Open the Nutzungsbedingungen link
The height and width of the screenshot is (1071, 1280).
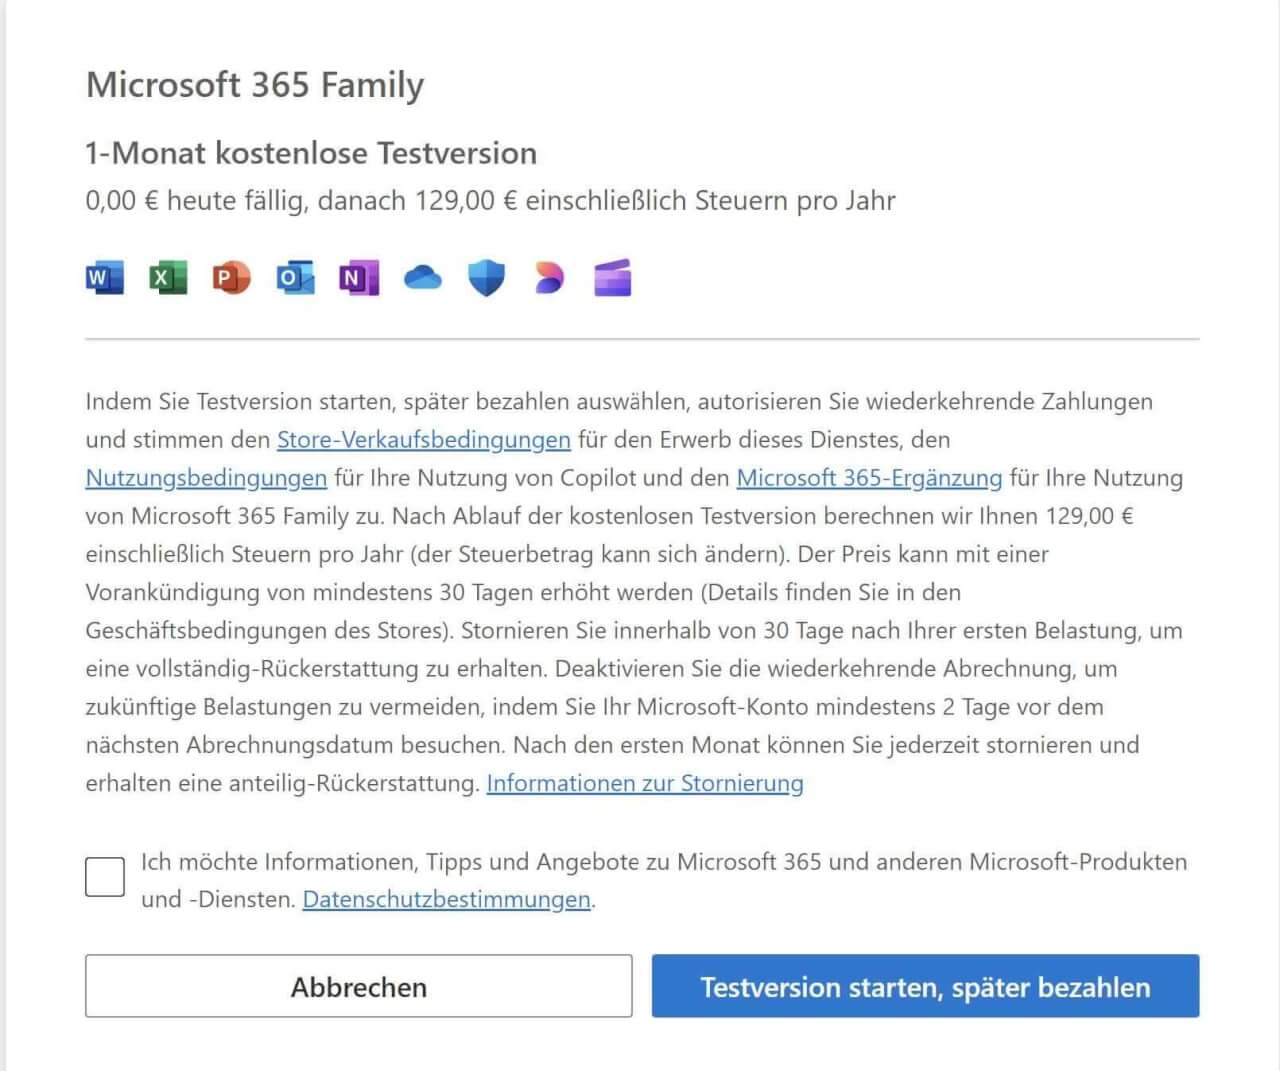pyautogui.click(x=204, y=478)
